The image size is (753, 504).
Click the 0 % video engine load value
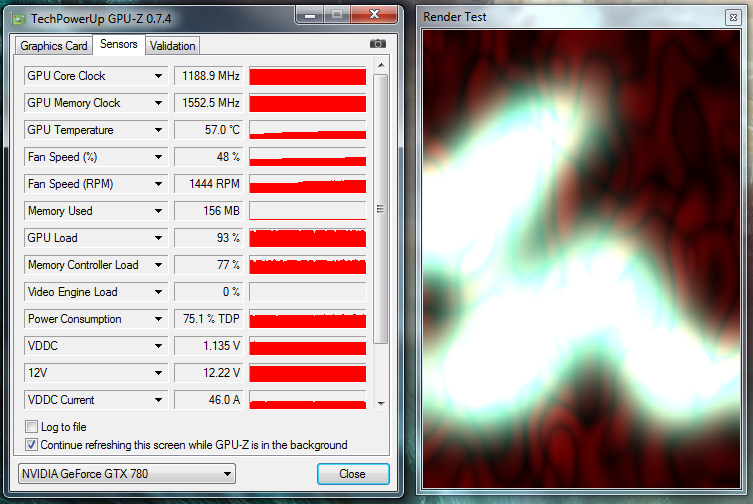point(208,292)
